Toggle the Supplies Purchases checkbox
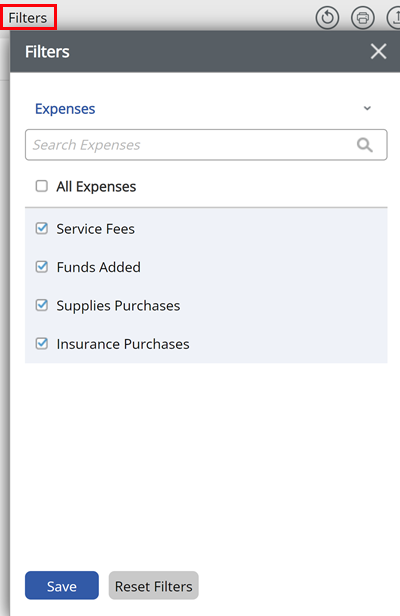400x616 pixels. pos(42,305)
